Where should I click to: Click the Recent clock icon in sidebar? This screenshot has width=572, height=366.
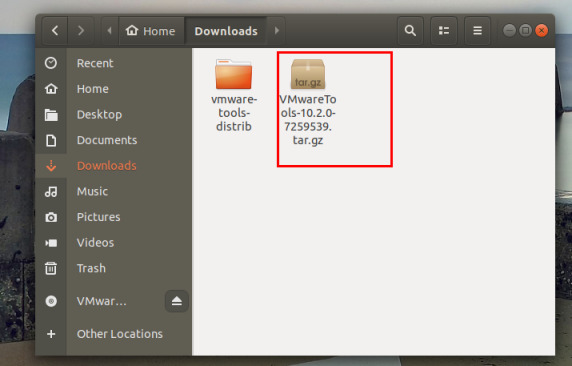click(51, 63)
